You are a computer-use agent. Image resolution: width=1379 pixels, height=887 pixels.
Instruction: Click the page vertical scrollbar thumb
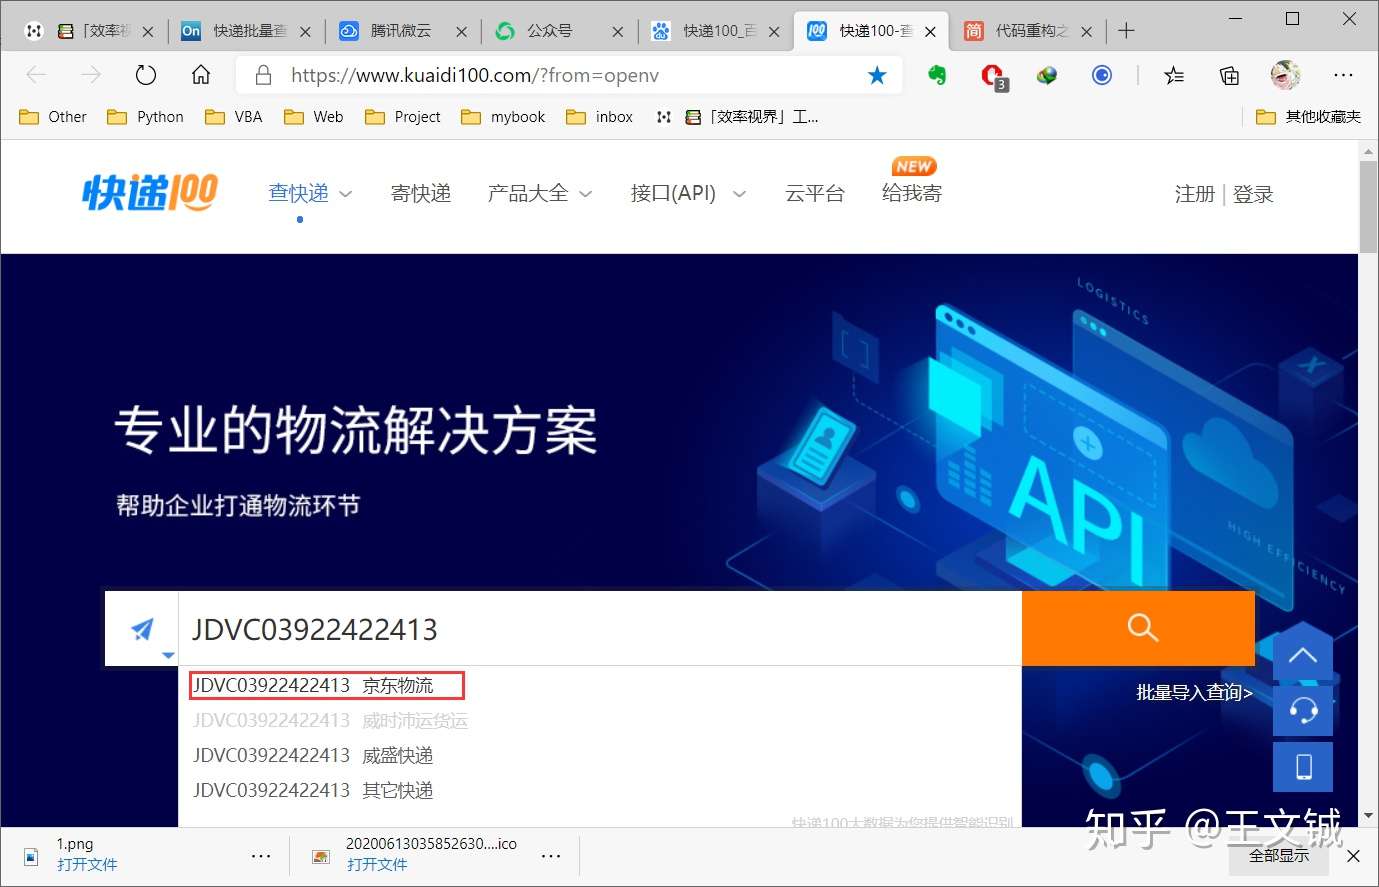coord(1369,206)
